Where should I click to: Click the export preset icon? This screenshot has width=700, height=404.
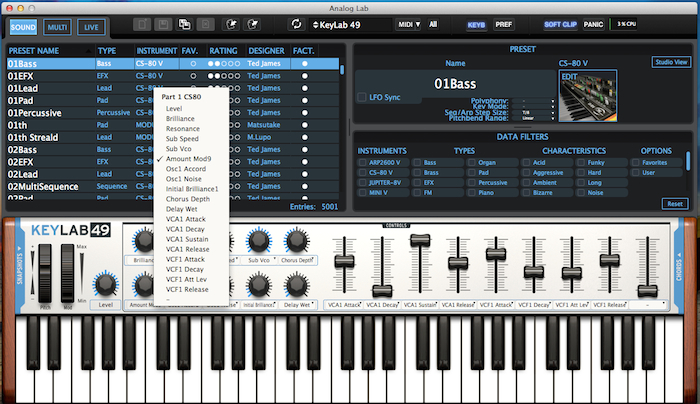tap(253, 25)
